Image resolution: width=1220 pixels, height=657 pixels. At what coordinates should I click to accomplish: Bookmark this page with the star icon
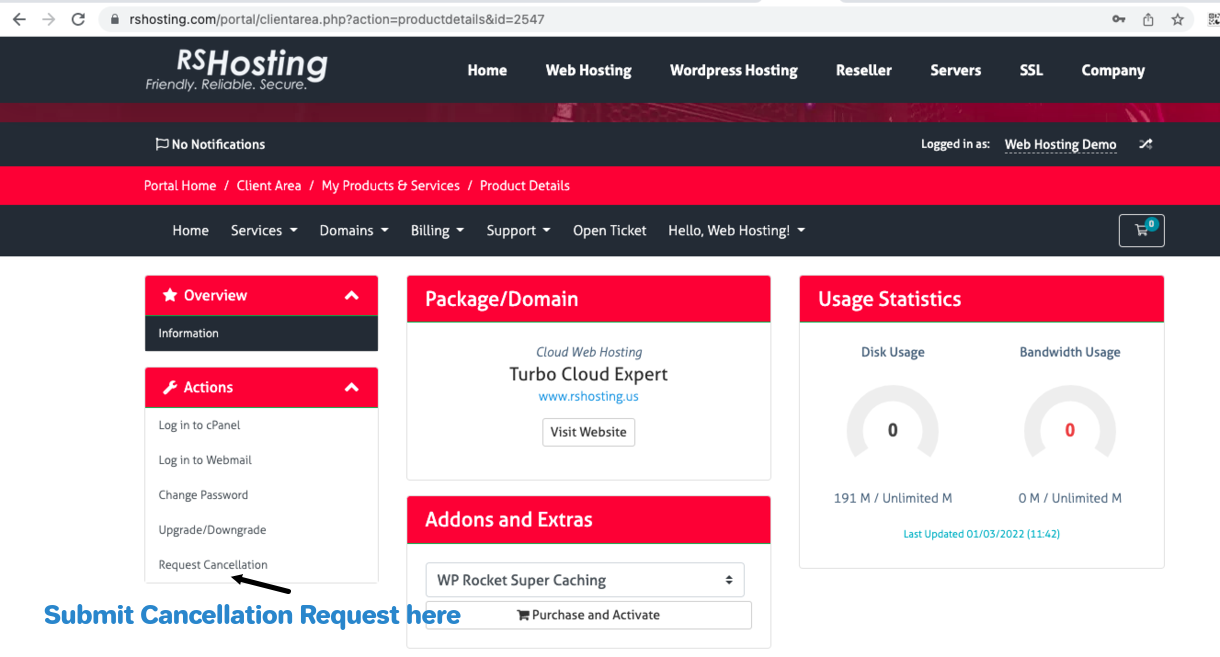[x=1177, y=19]
